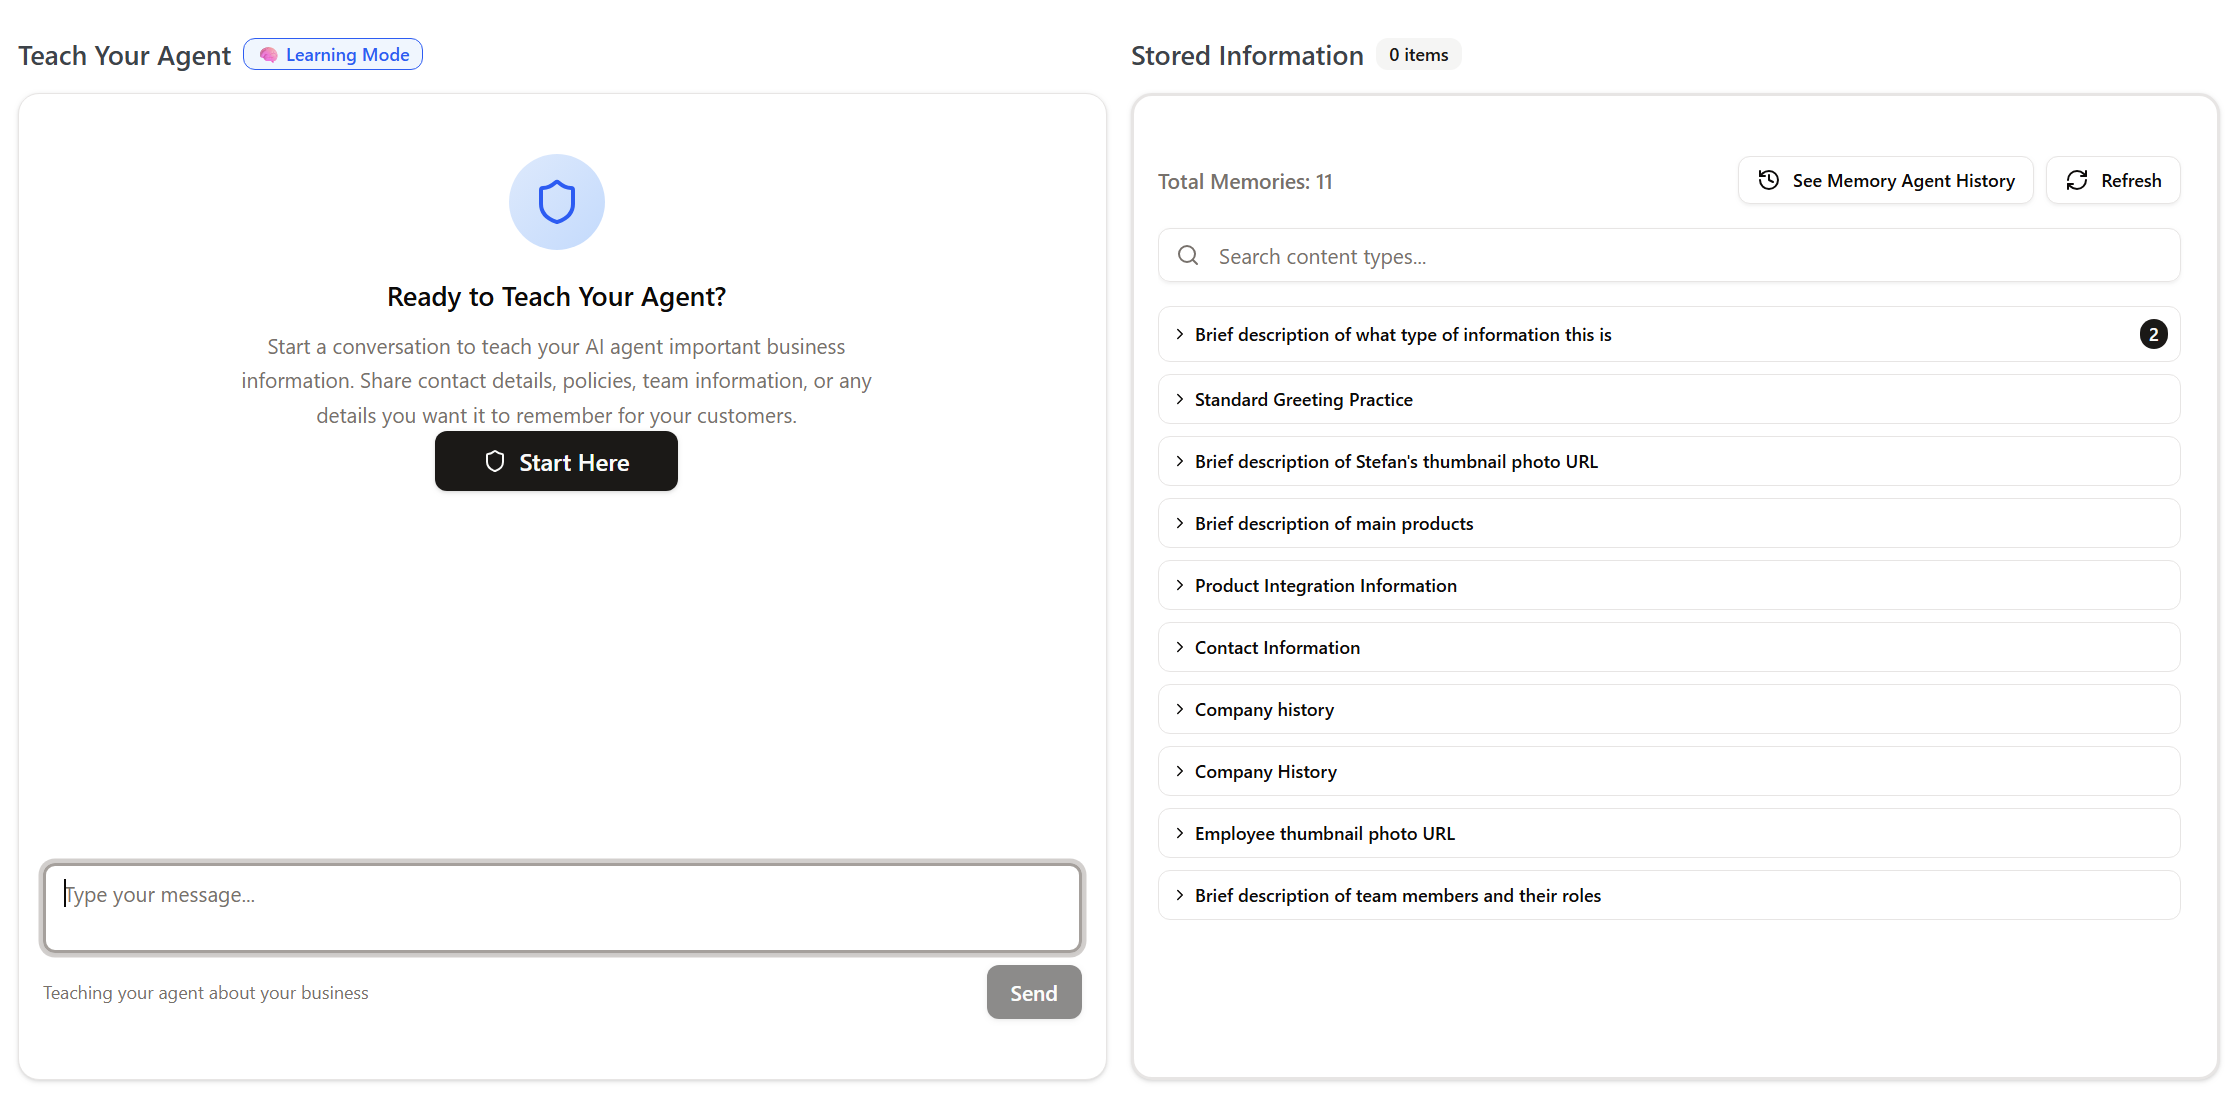Open the Brief description of main products row
Viewport: 2236px width, 1102px height.
pos(1333,523)
